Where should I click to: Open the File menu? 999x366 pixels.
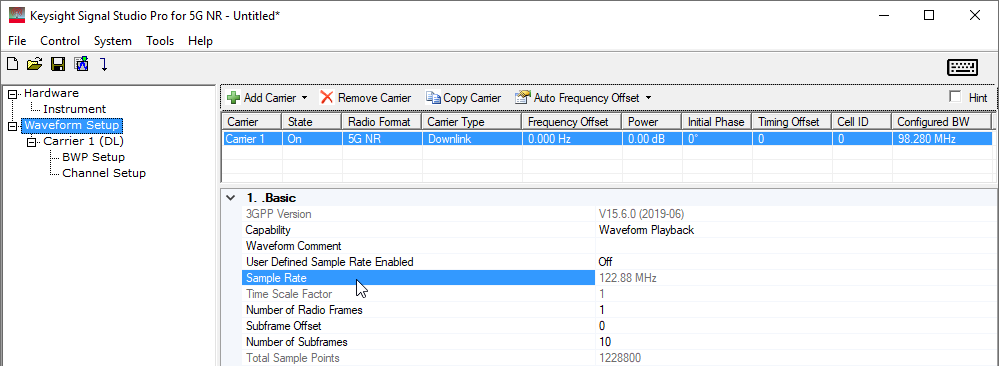17,41
